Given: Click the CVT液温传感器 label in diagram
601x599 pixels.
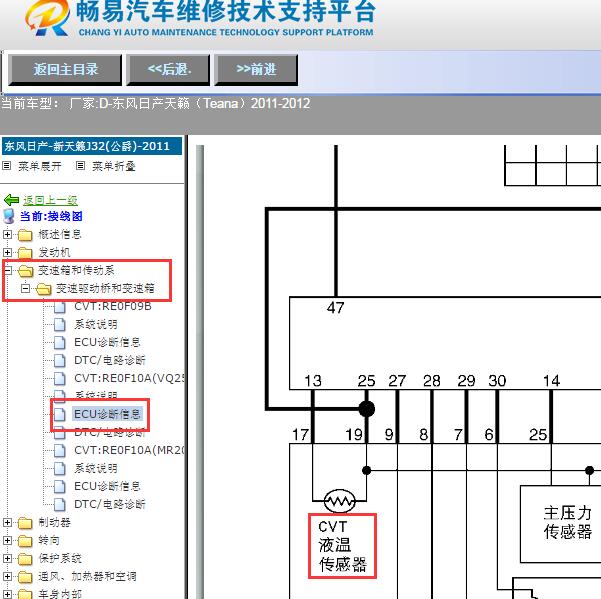Looking at the screenshot, I should click(342, 546).
